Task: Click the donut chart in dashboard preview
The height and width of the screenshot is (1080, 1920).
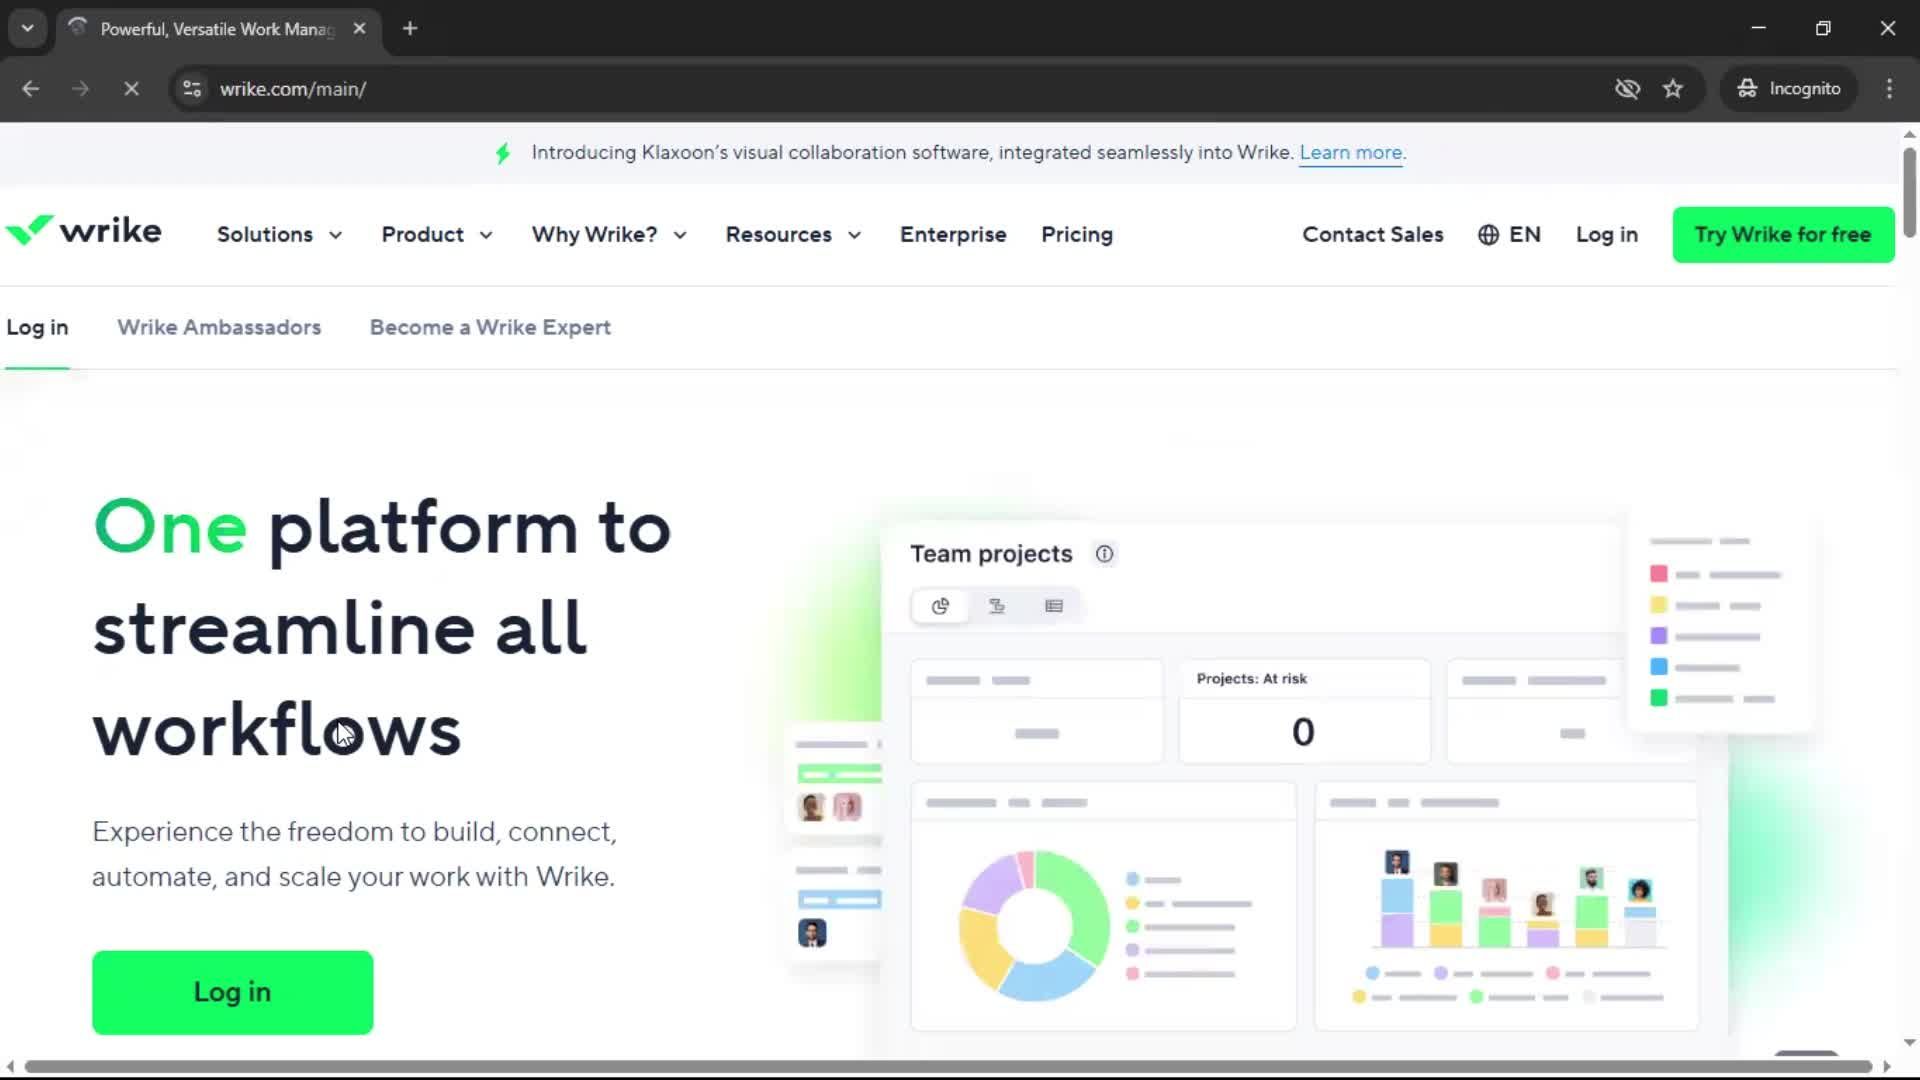Action: point(1034,925)
